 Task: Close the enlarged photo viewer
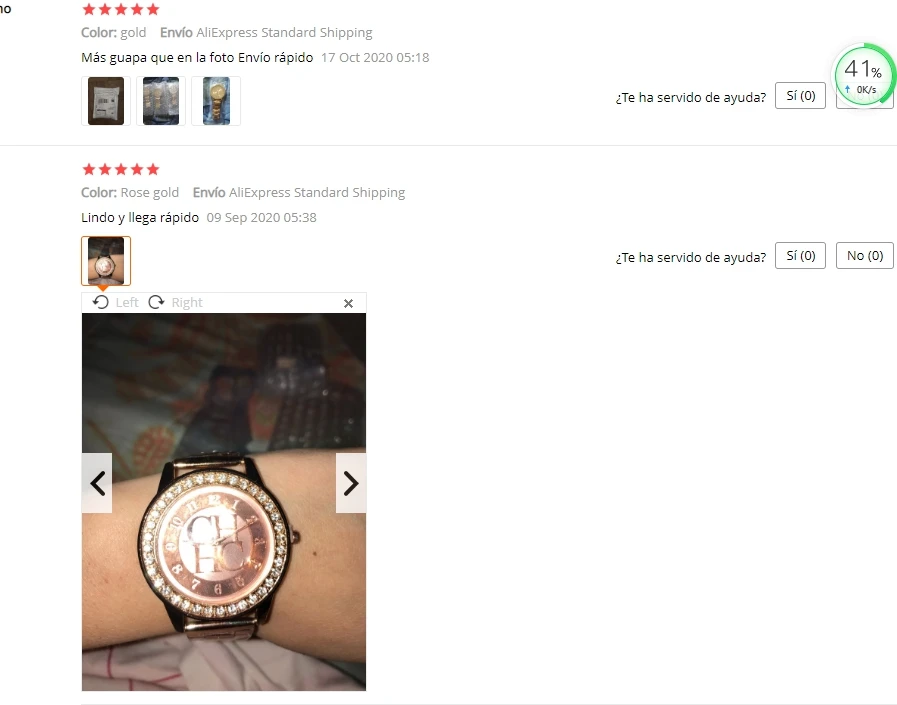[x=348, y=303]
